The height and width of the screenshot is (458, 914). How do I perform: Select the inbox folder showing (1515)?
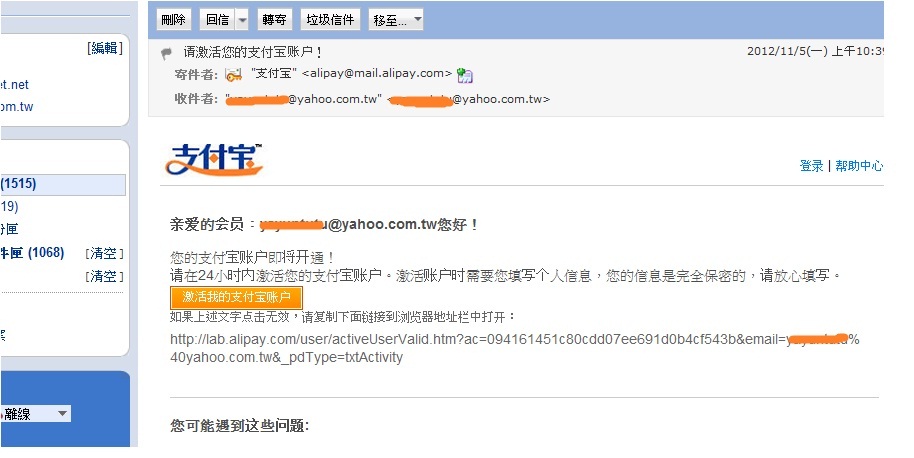[63, 184]
